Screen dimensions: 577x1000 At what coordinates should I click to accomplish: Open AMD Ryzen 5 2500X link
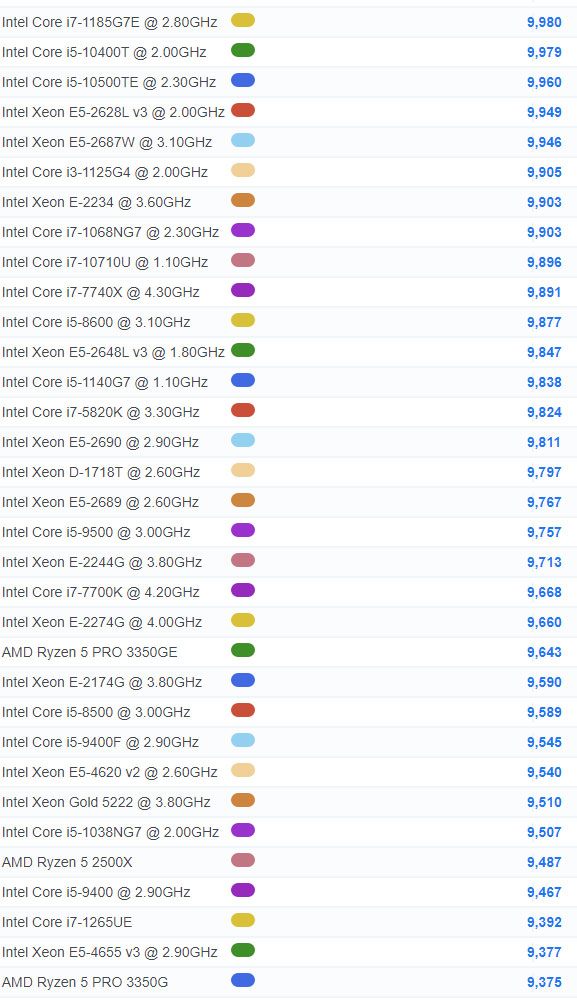pyautogui.click(x=67, y=862)
